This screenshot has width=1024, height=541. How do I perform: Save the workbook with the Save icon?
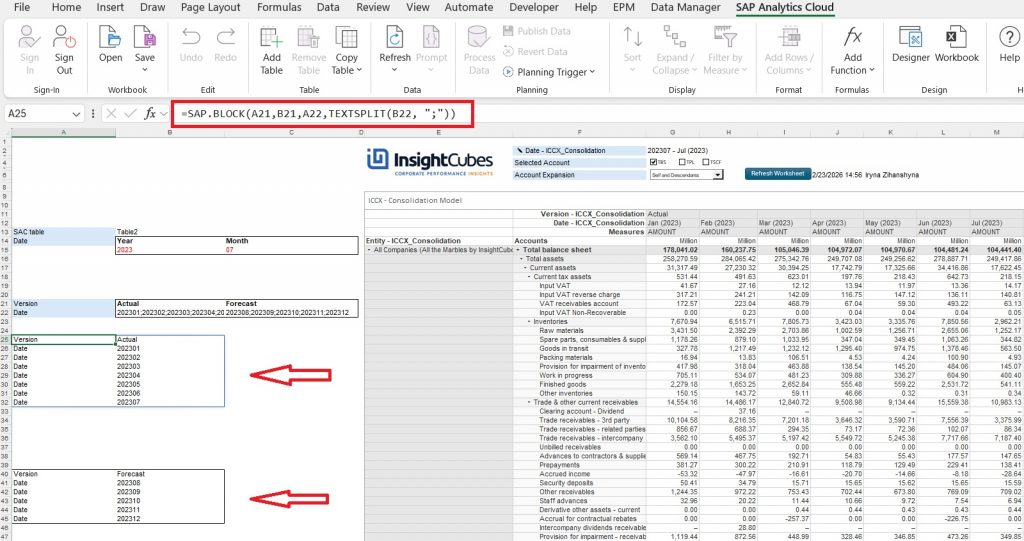coord(145,37)
